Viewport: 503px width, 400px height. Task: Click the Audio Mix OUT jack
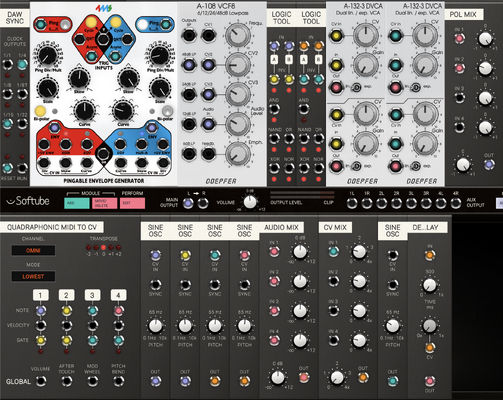coord(304,378)
